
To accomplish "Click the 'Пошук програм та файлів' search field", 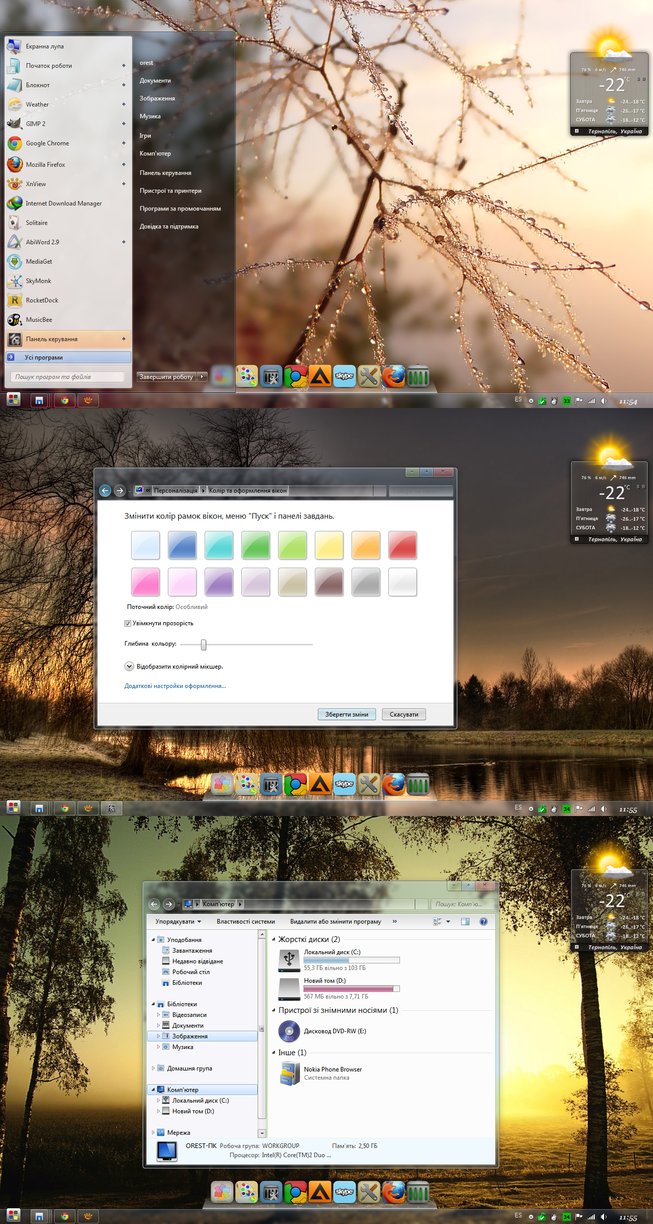I will click(x=66, y=377).
